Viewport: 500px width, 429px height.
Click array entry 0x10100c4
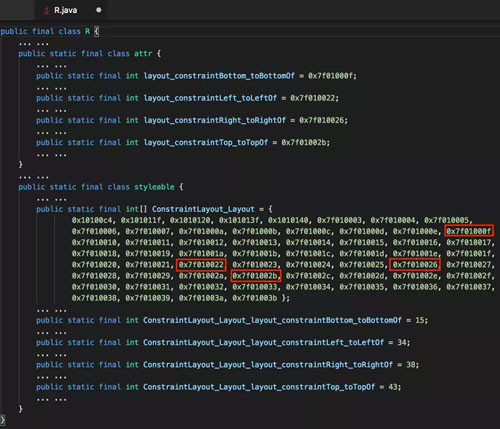(x=92, y=220)
